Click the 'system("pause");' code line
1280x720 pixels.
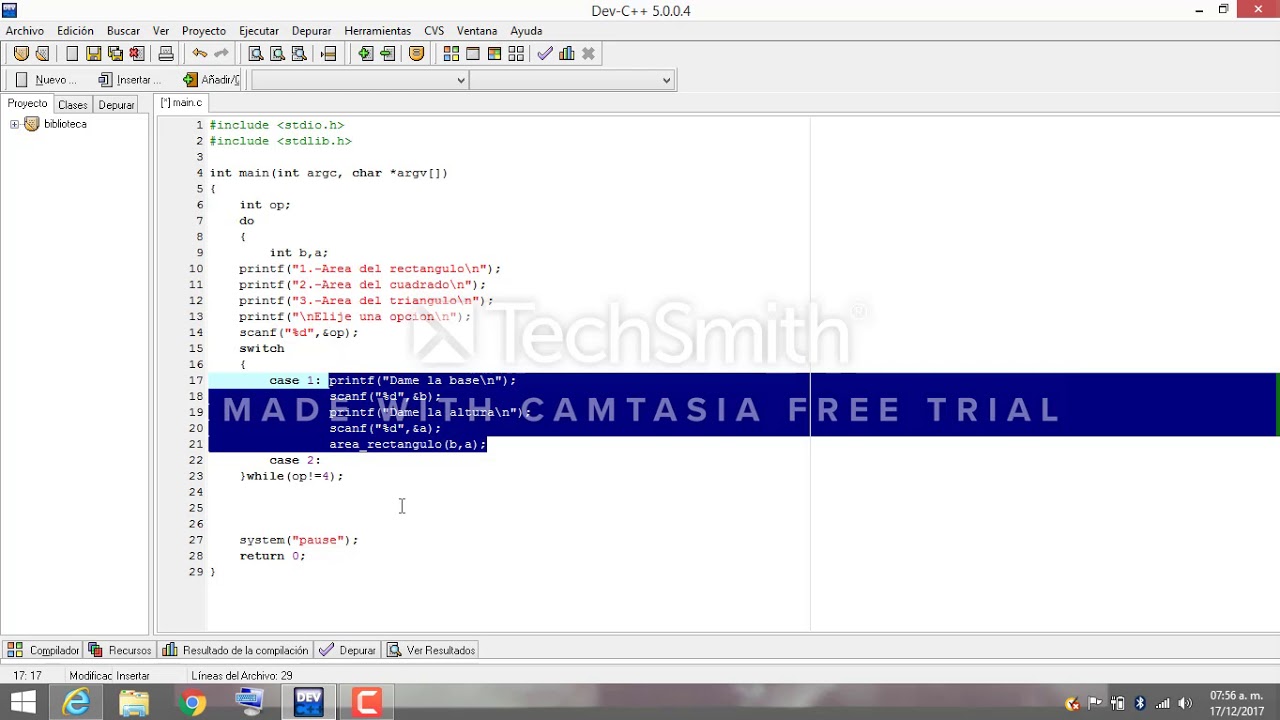click(x=299, y=540)
